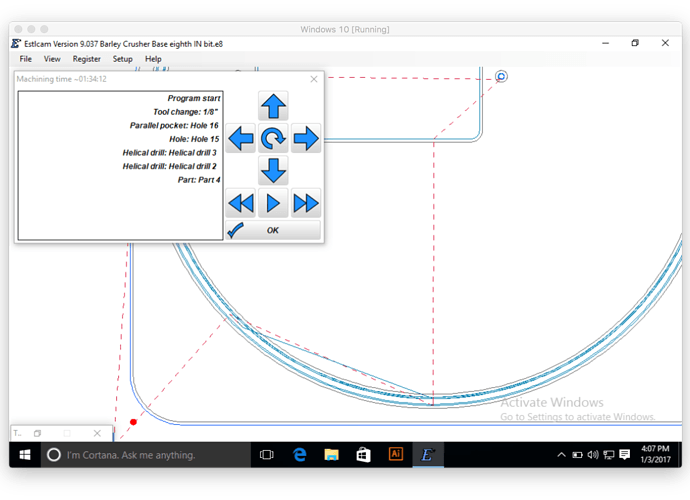Viewport: 690px width, 500px height.
Task: Click the network tray icon
Action: [609, 455]
